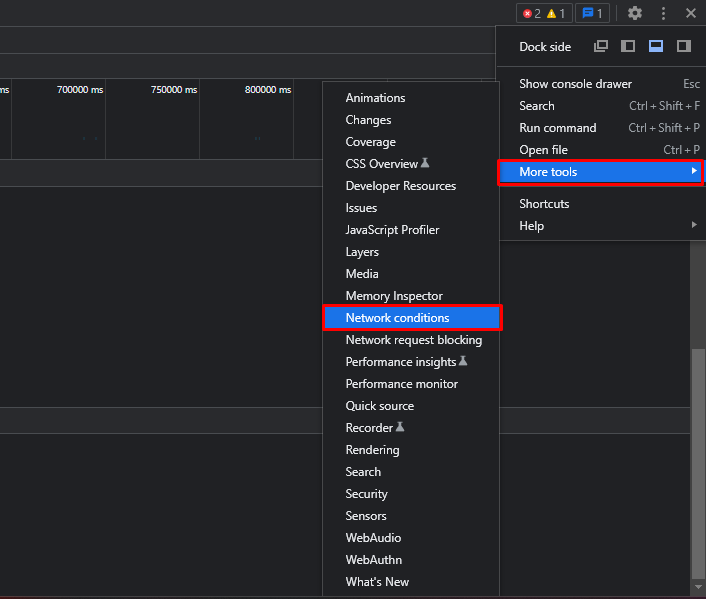Image resolution: width=706 pixels, height=599 pixels.
Task: Launch the Performance monitor tool
Action: point(401,384)
